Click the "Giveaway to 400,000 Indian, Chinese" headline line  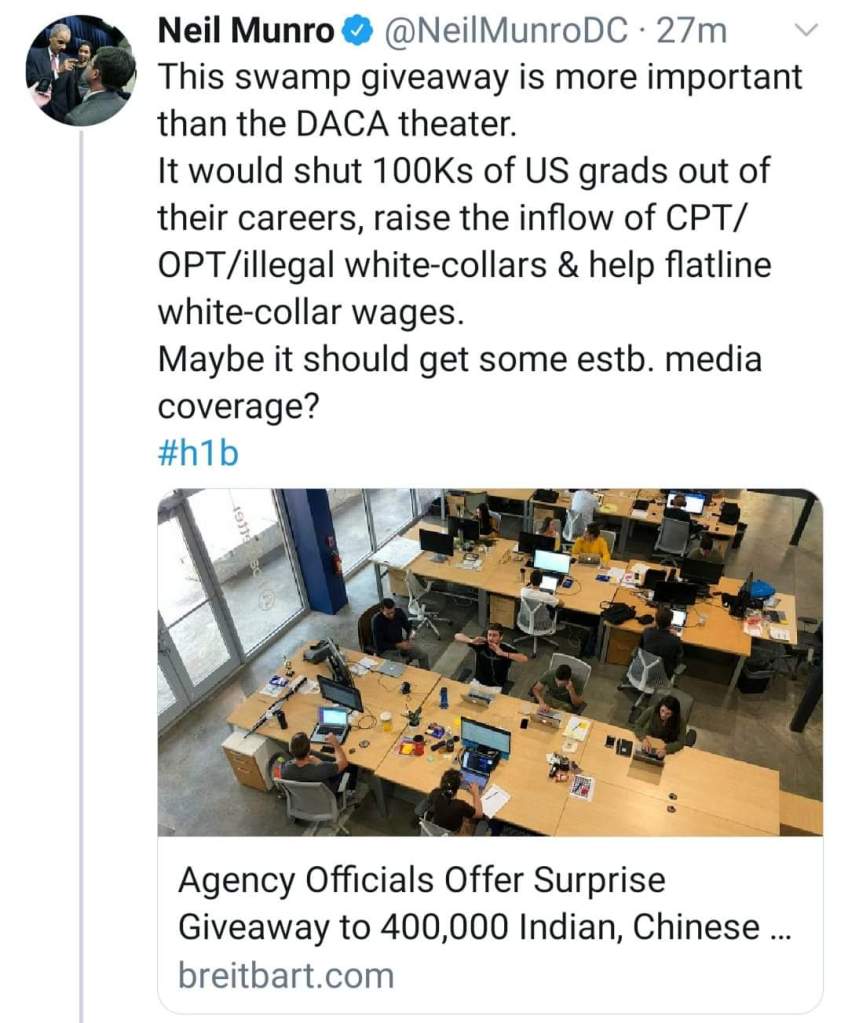coord(484,927)
